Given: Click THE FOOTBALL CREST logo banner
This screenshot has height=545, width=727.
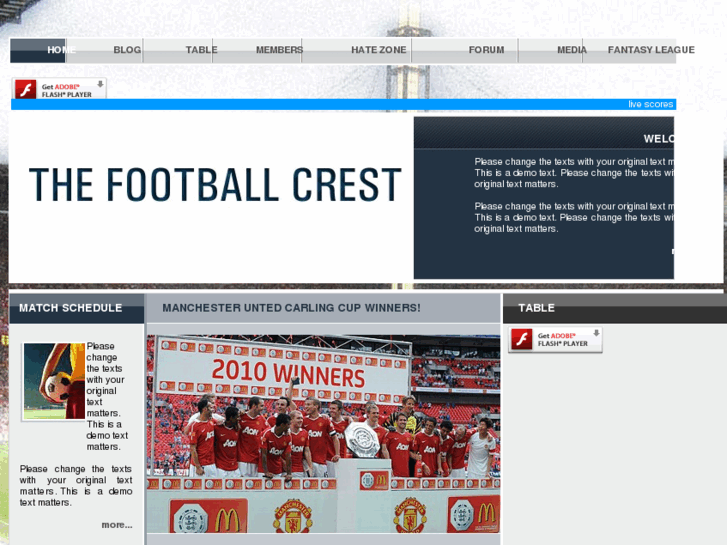Looking at the screenshot, I should [215, 185].
